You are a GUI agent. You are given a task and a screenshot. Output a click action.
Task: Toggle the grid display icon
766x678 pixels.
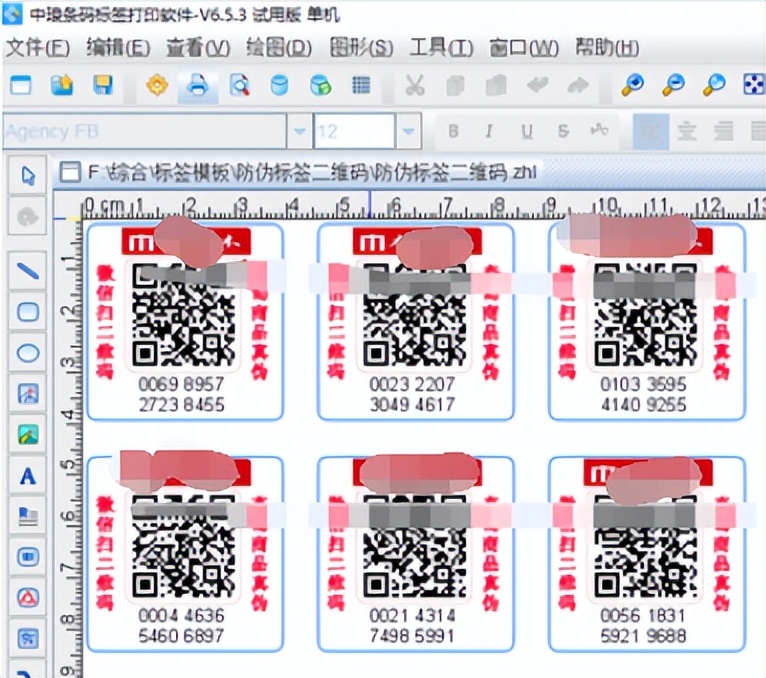coord(362,85)
